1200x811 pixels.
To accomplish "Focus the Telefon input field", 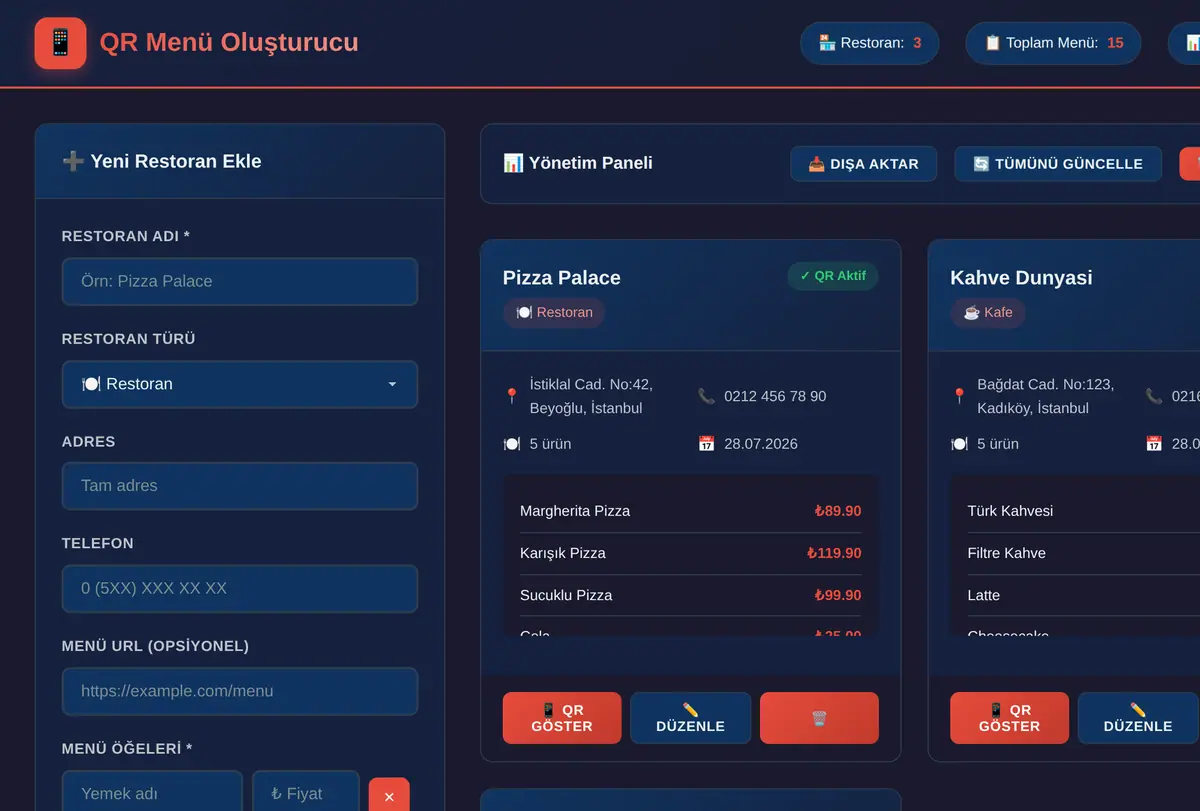I will [x=240, y=588].
